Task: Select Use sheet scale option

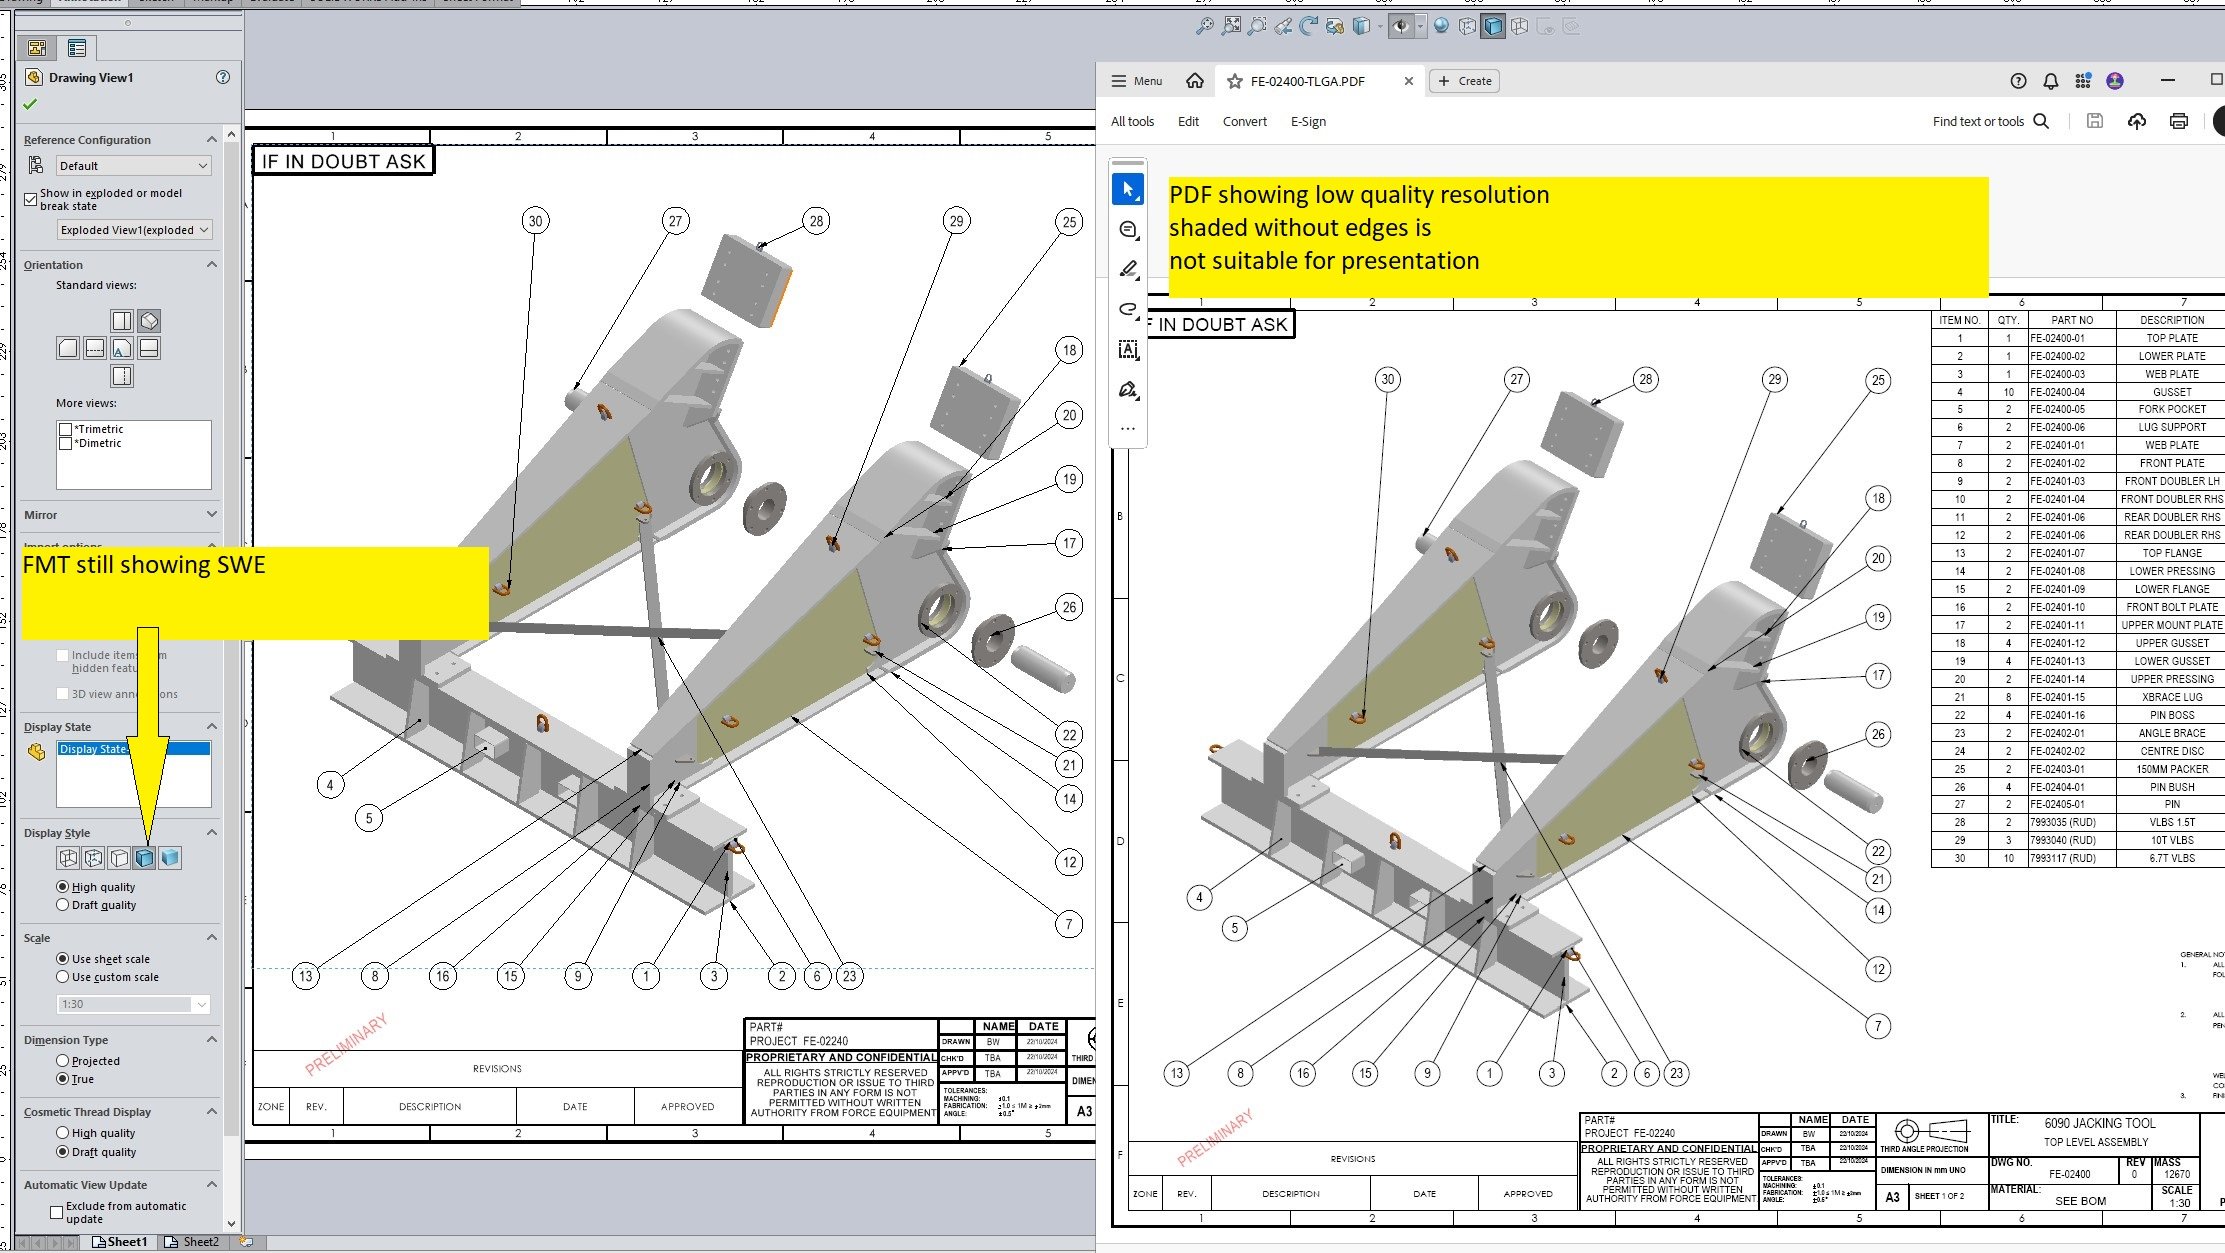Action: pos(63,959)
